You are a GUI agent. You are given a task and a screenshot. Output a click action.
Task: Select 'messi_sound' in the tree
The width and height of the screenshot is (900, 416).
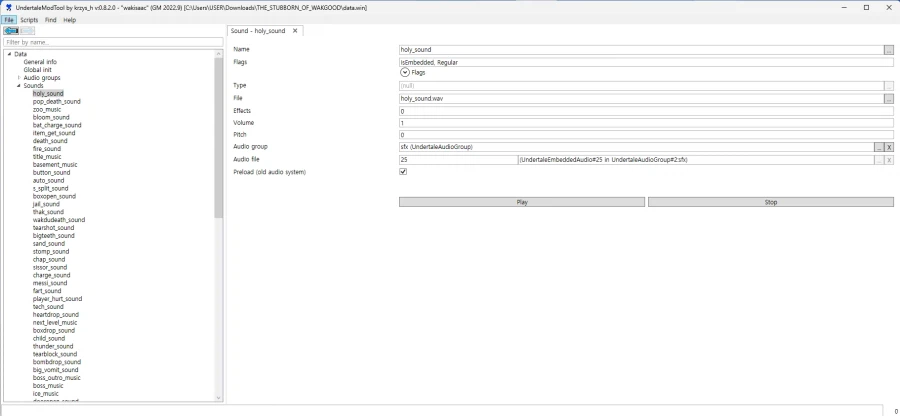(x=50, y=283)
